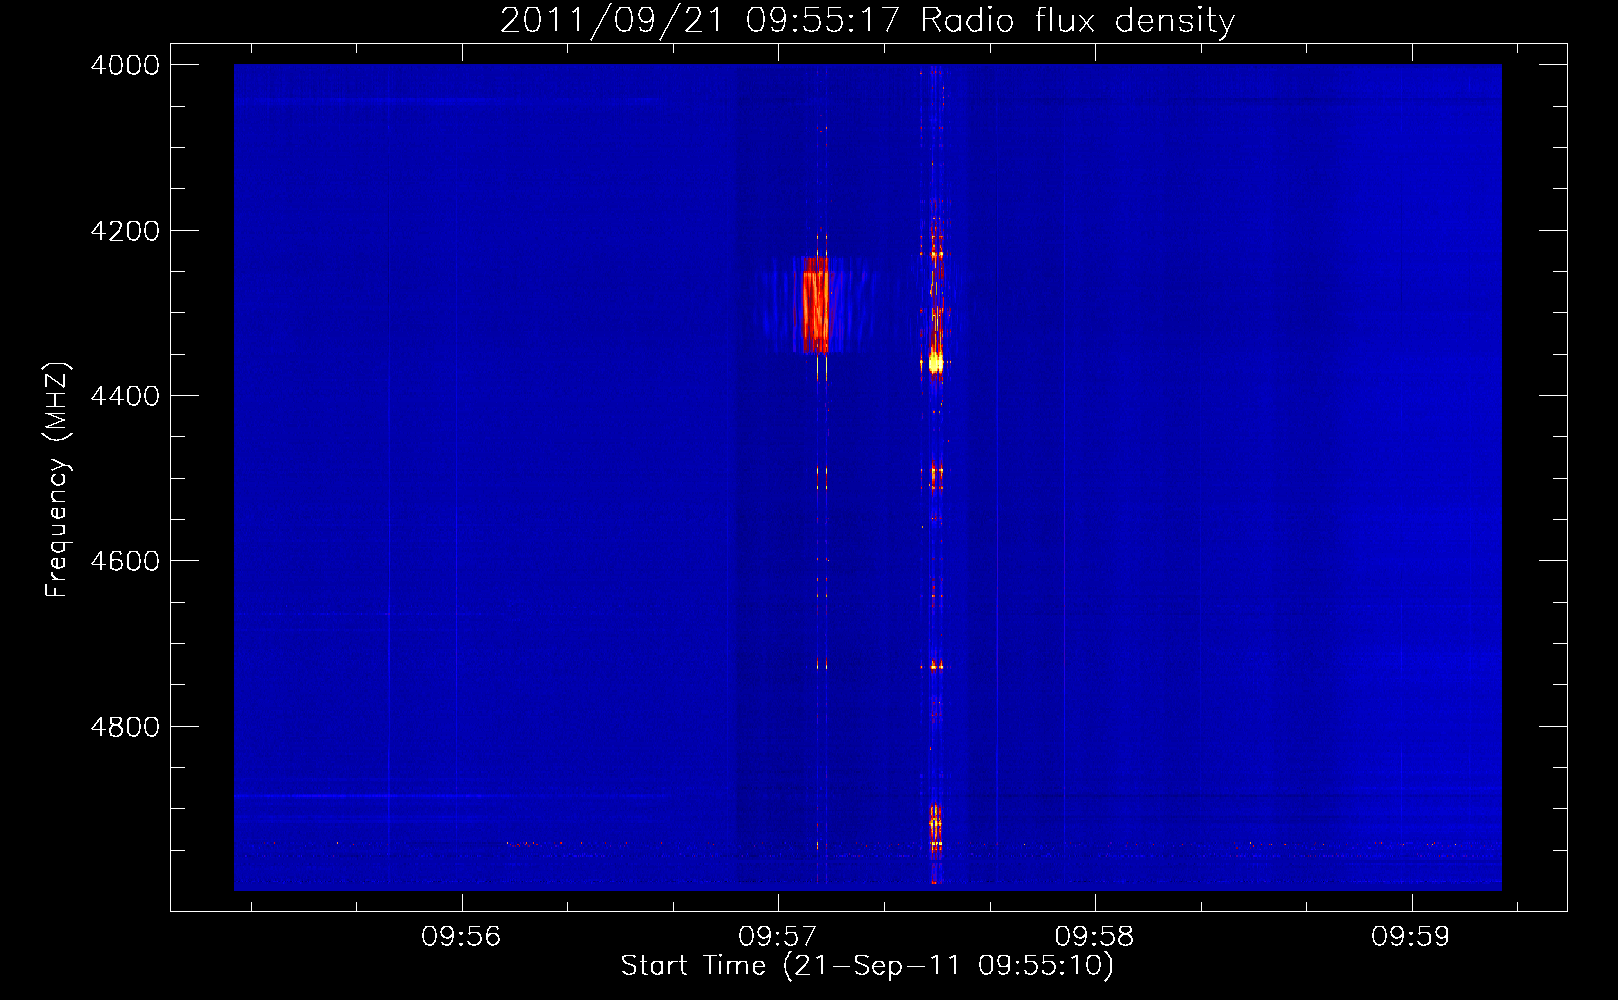Click the 09:58 time tick label
Viewport: 1618px width, 1000px height.
(x=1095, y=937)
